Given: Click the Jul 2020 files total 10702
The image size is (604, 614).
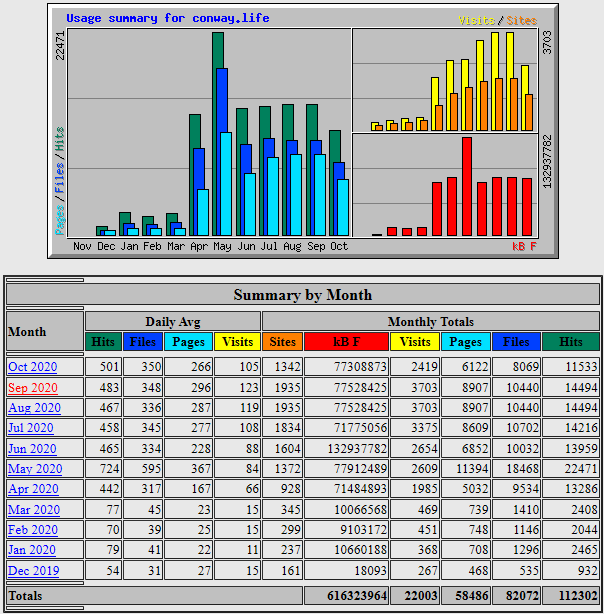Looking at the screenshot, I should (x=523, y=428).
